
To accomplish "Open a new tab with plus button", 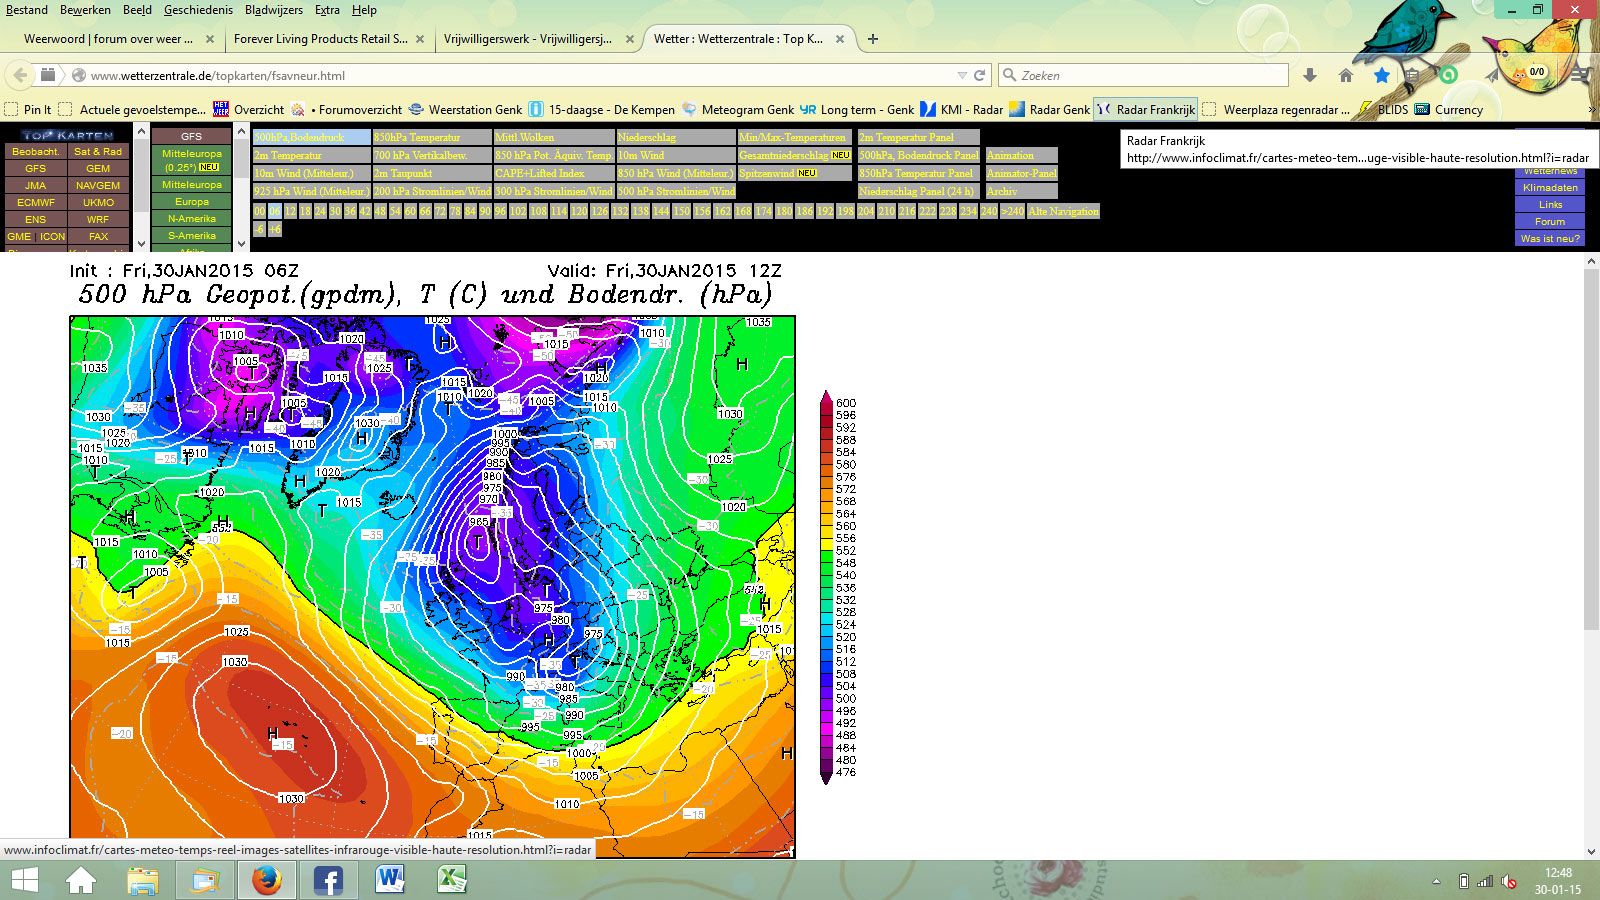I will [873, 39].
